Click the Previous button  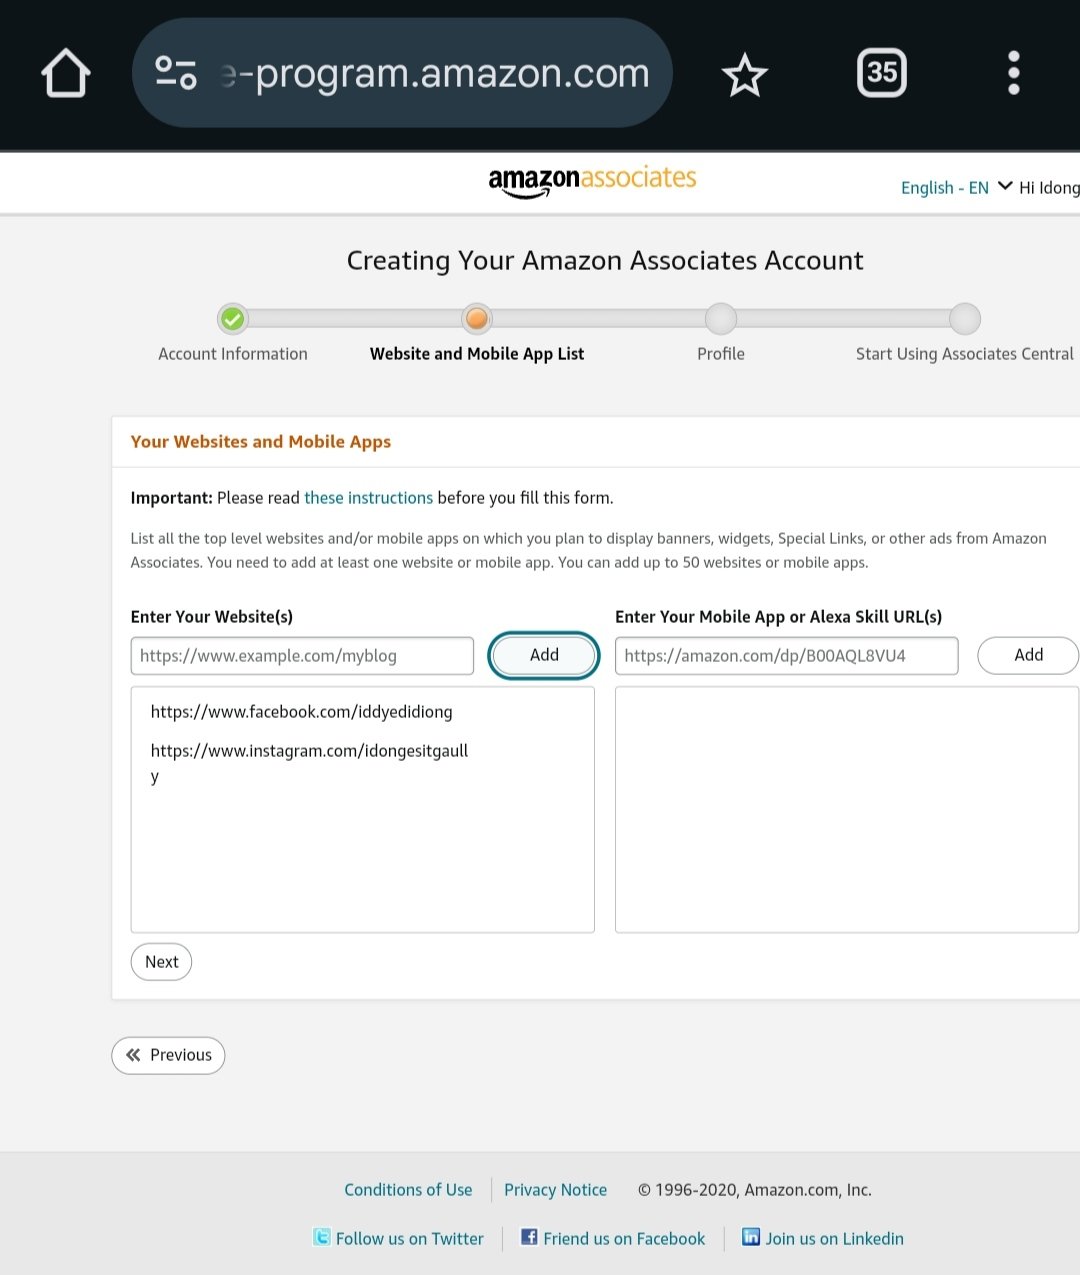pos(168,1055)
